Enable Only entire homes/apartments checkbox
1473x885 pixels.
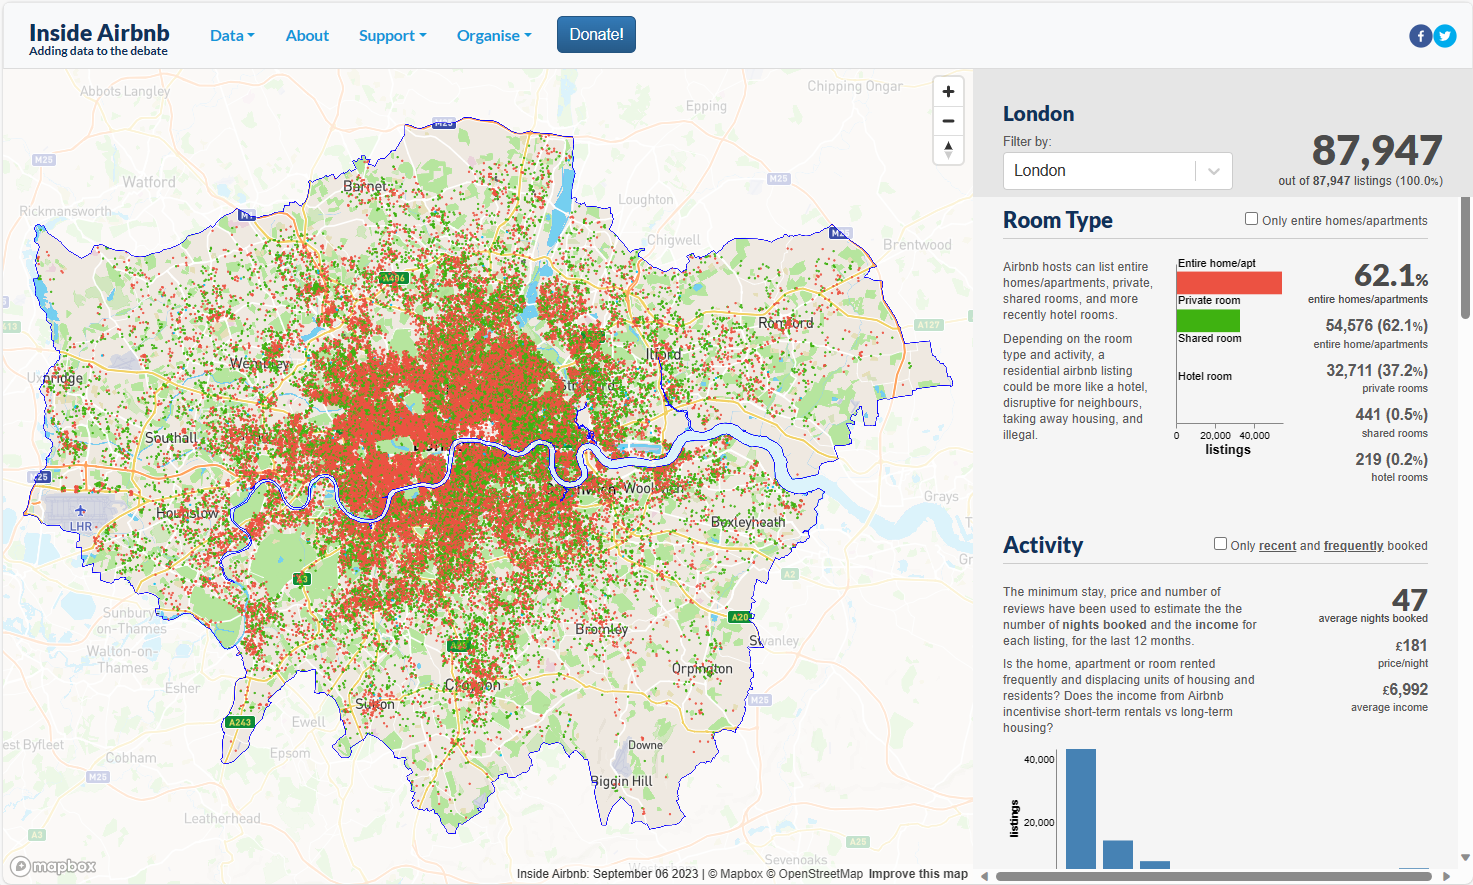click(x=1251, y=219)
